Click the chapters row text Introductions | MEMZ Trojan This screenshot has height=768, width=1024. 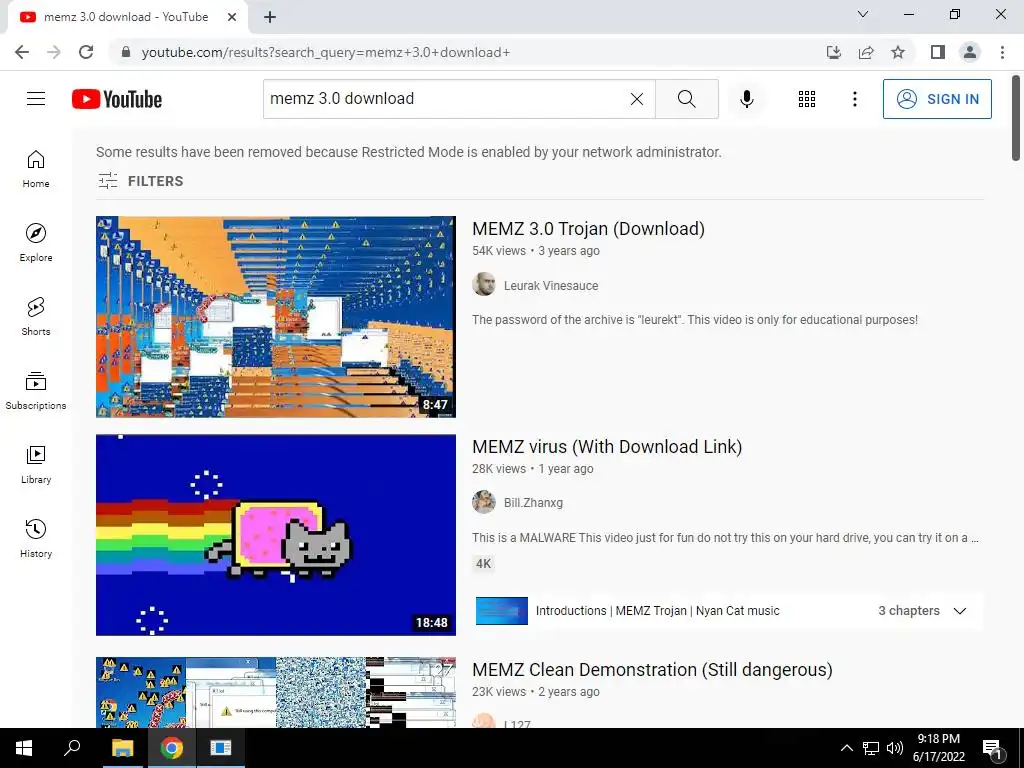click(x=658, y=611)
